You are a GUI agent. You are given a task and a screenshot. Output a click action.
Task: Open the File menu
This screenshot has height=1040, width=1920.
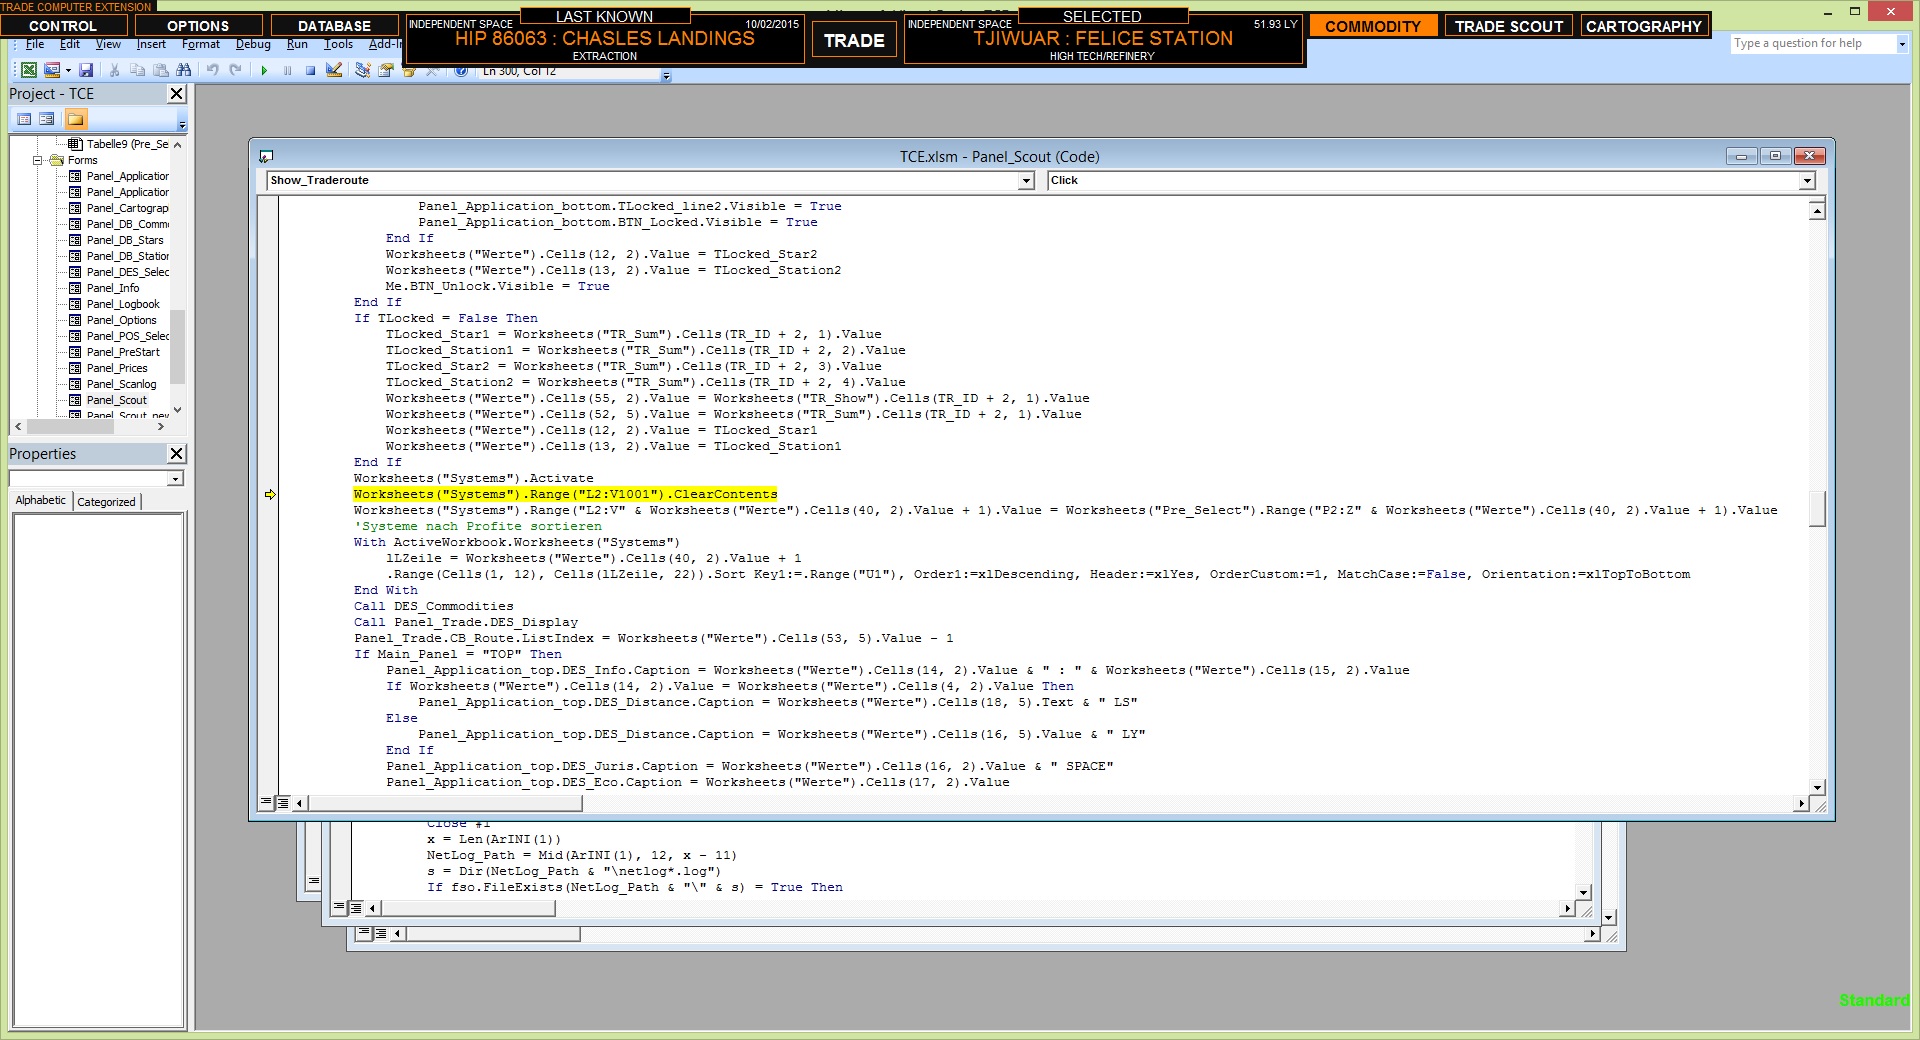pos(35,44)
